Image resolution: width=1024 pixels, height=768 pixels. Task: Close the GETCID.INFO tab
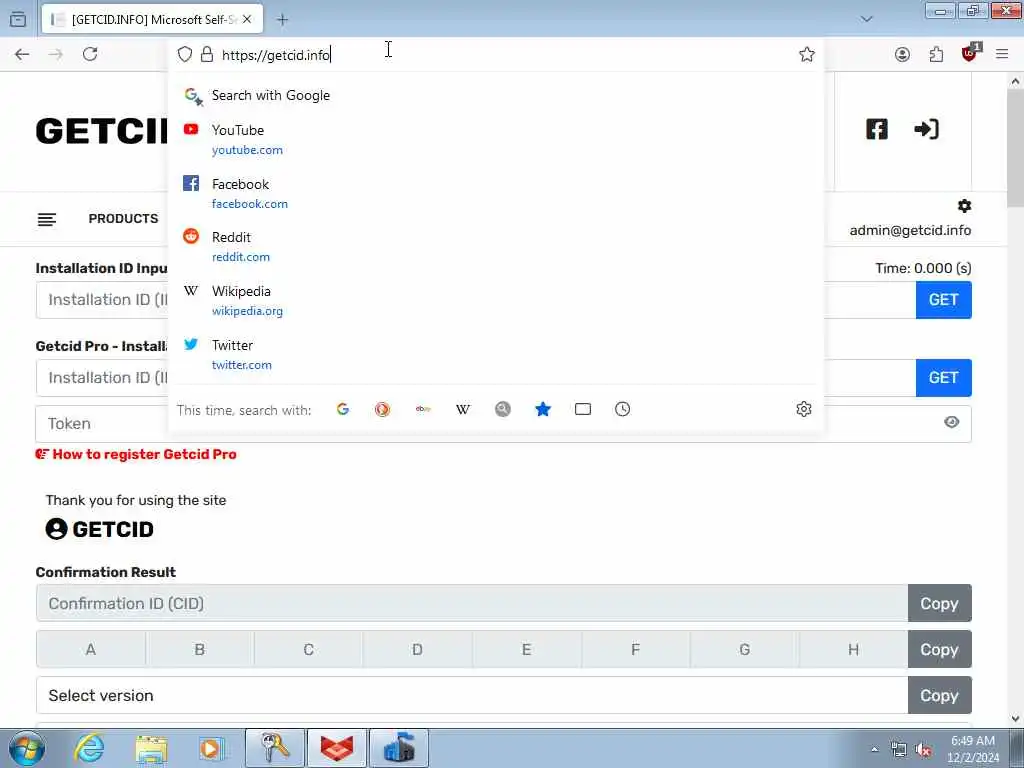click(x=247, y=20)
